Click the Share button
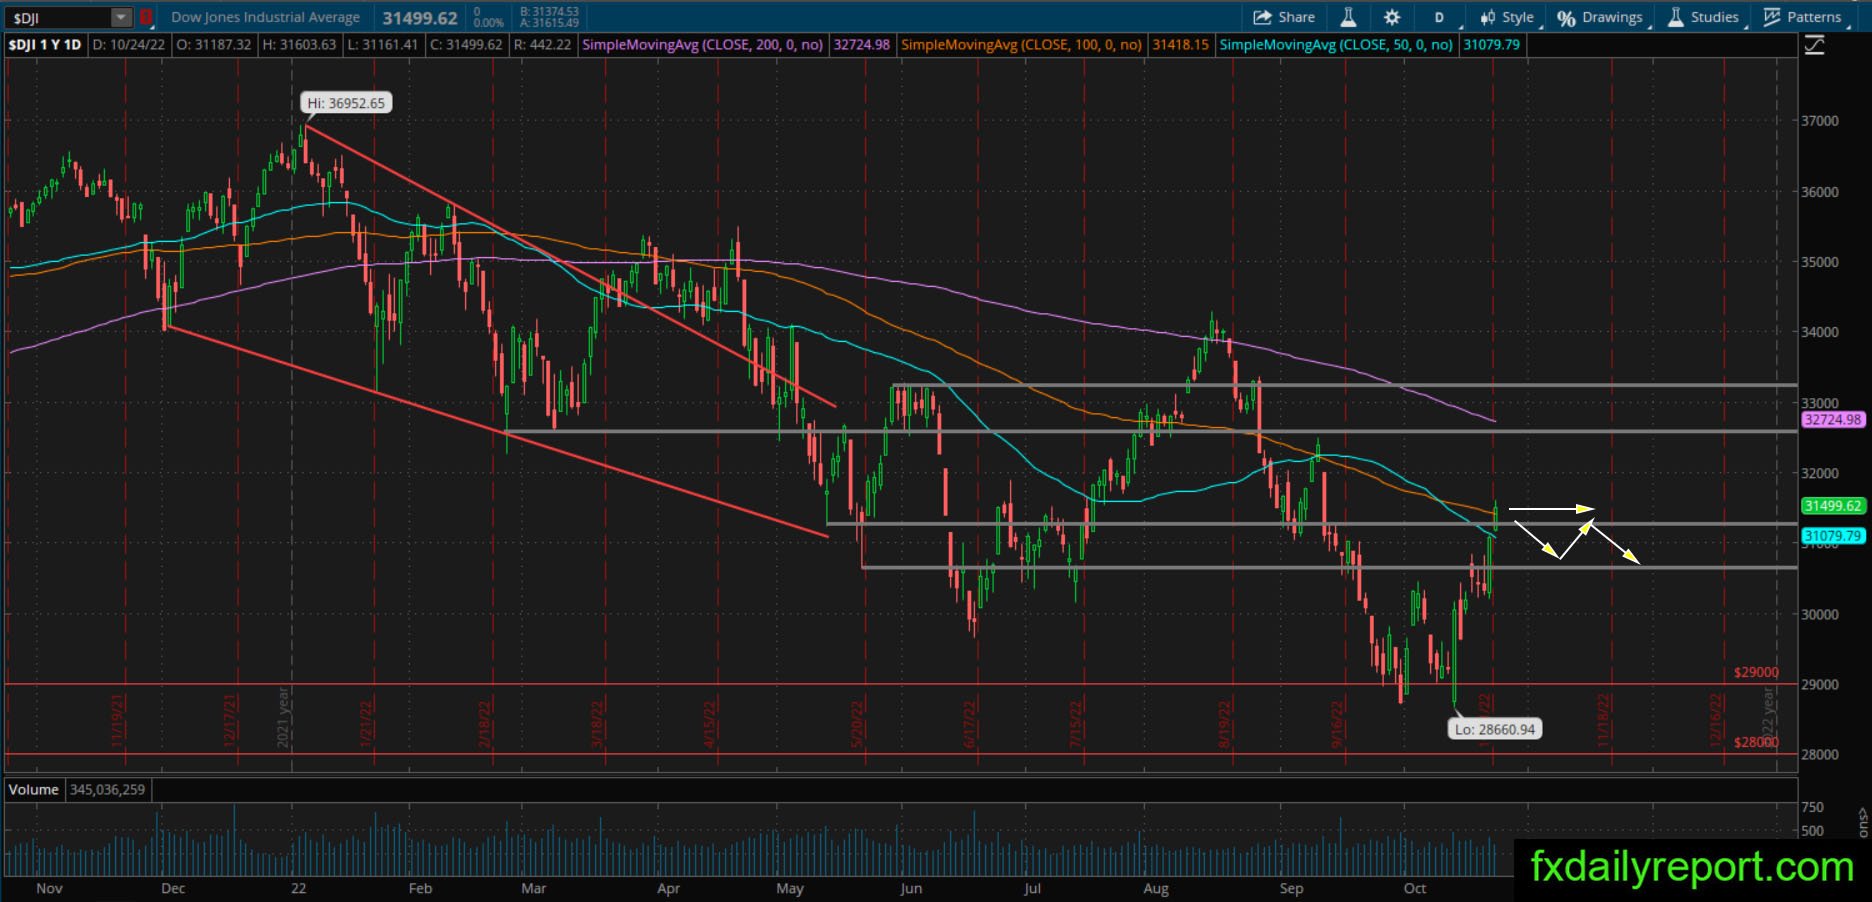 tap(1284, 17)
